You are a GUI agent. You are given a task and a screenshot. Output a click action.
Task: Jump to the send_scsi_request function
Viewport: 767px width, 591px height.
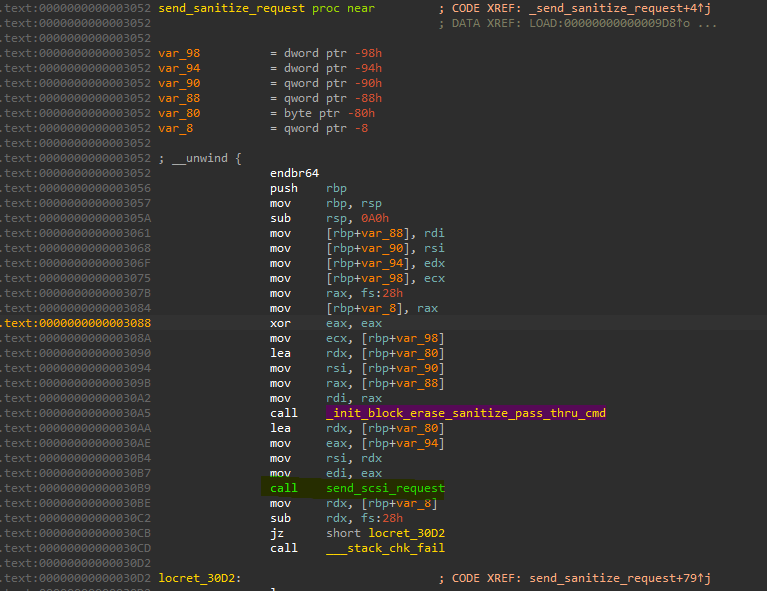[385, 488]
